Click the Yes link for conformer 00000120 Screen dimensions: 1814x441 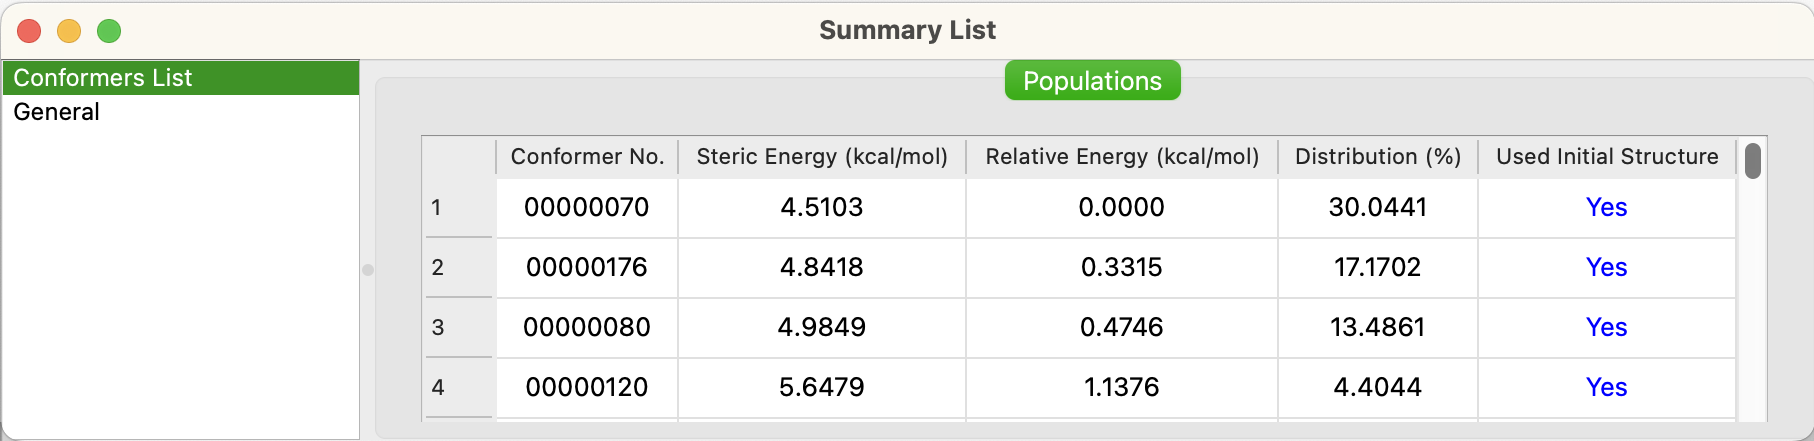click(x=1606, y=388)
